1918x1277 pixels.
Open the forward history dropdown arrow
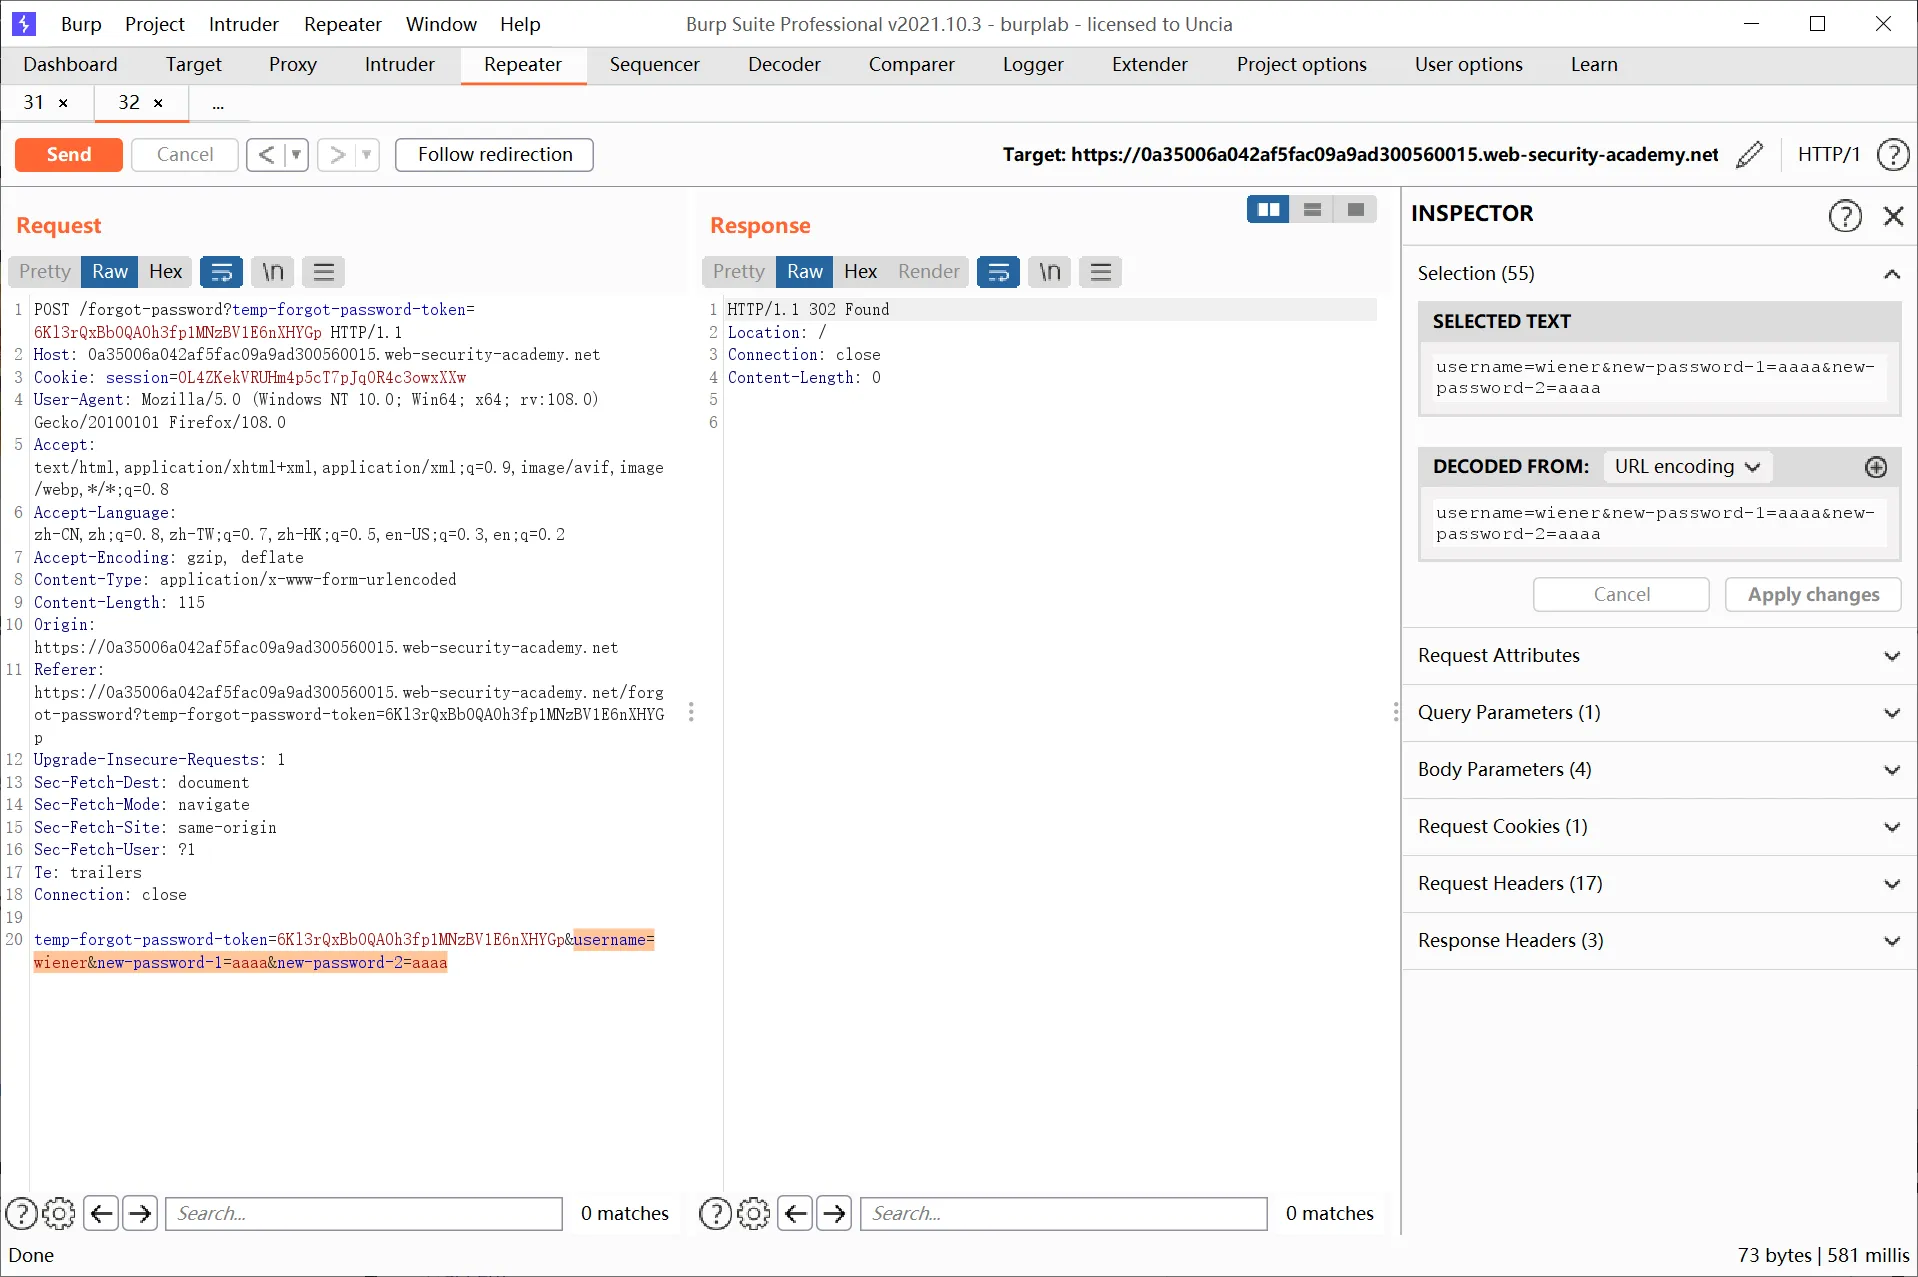(x=367, y=155)
